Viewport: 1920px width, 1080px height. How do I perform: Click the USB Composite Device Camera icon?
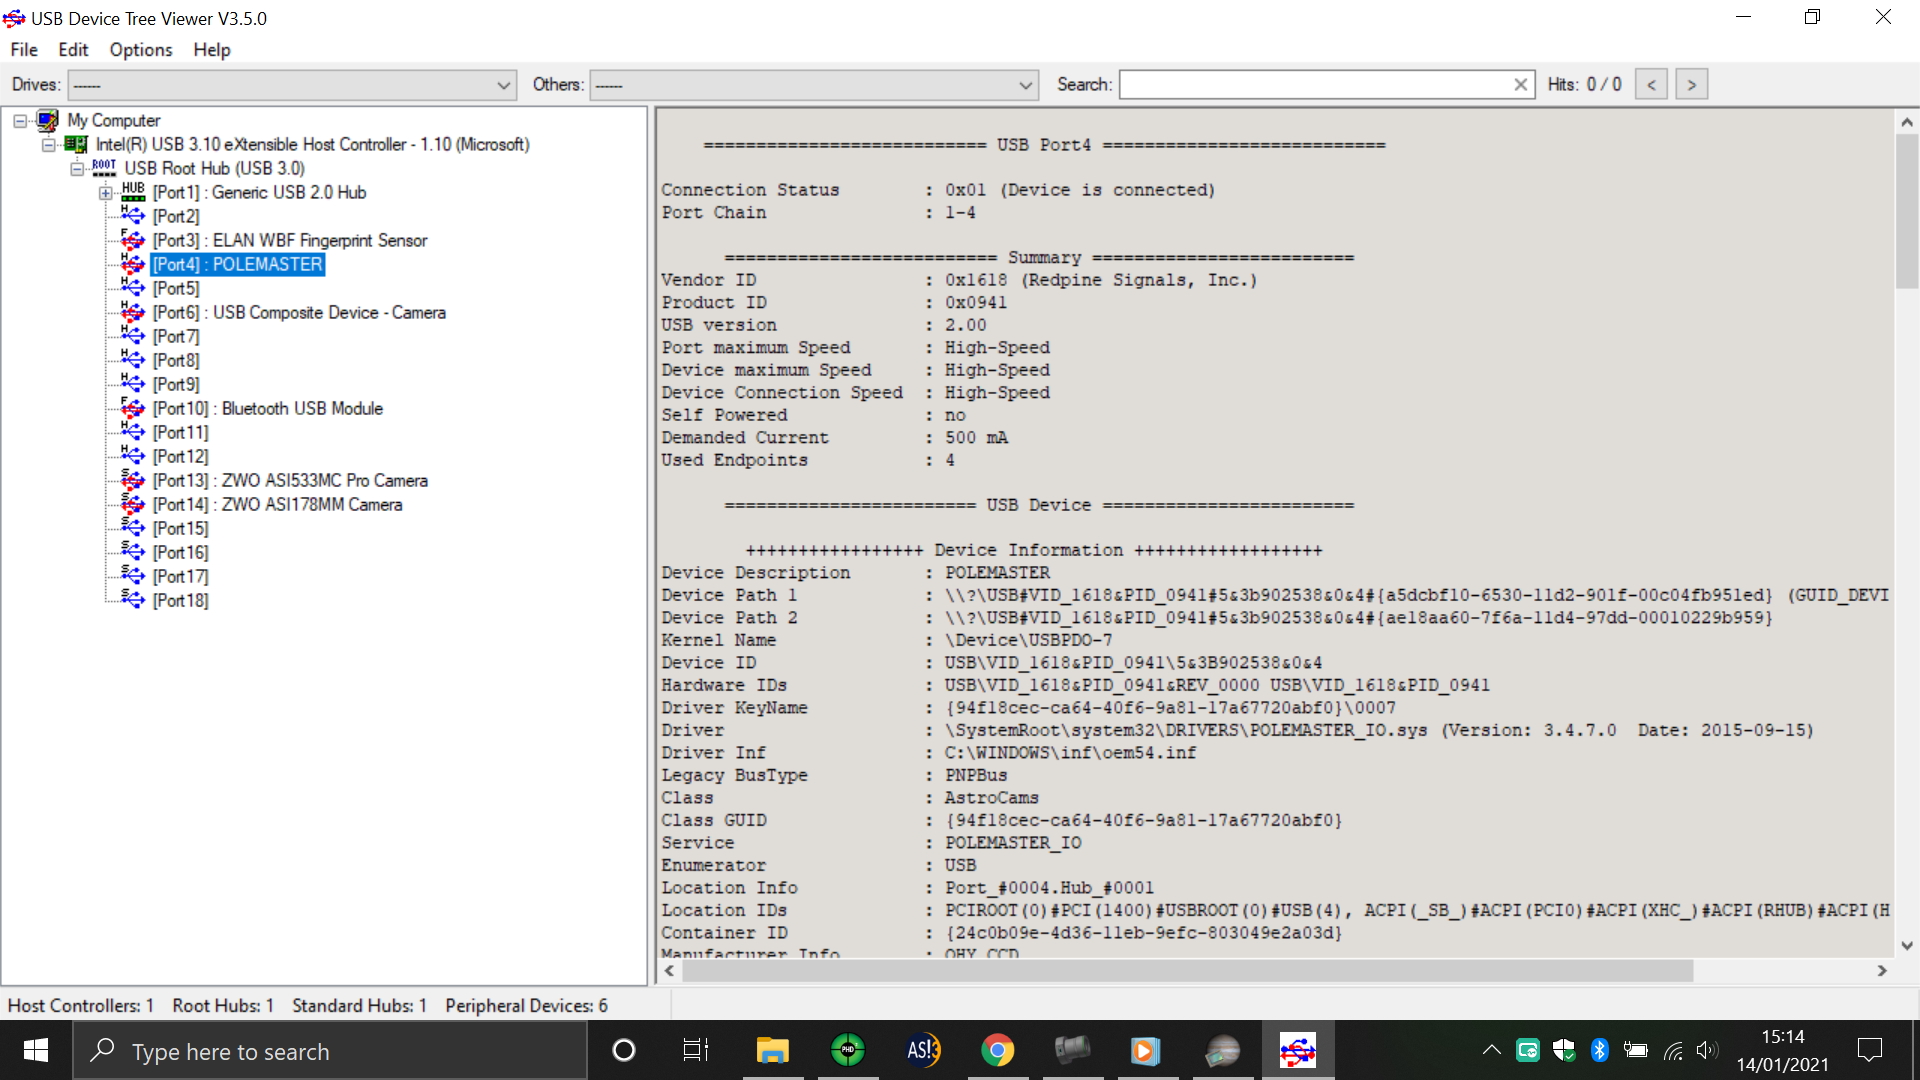pyautogui.click(x=133, y=312)
